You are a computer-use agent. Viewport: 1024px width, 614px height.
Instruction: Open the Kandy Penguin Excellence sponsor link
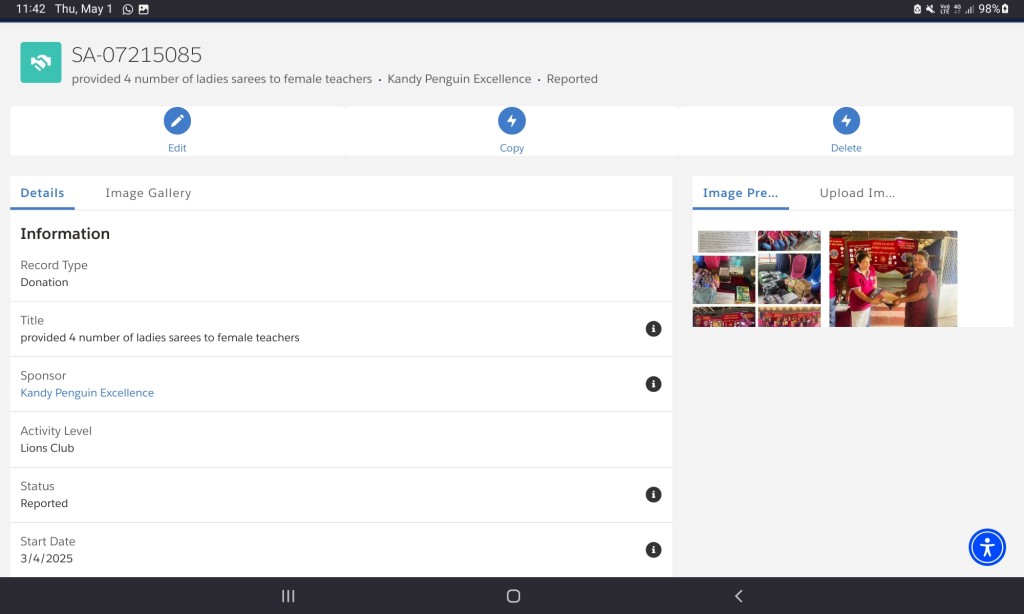(87, 393)
